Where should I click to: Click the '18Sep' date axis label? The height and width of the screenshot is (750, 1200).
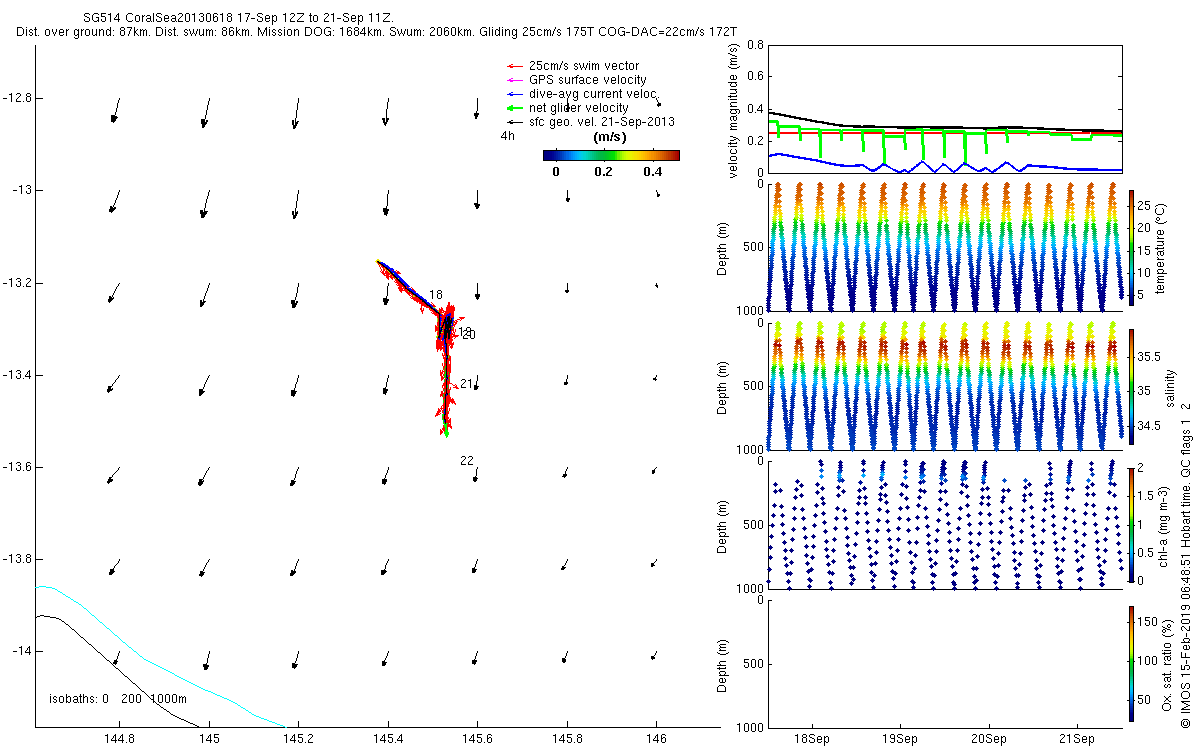(811, 739)
